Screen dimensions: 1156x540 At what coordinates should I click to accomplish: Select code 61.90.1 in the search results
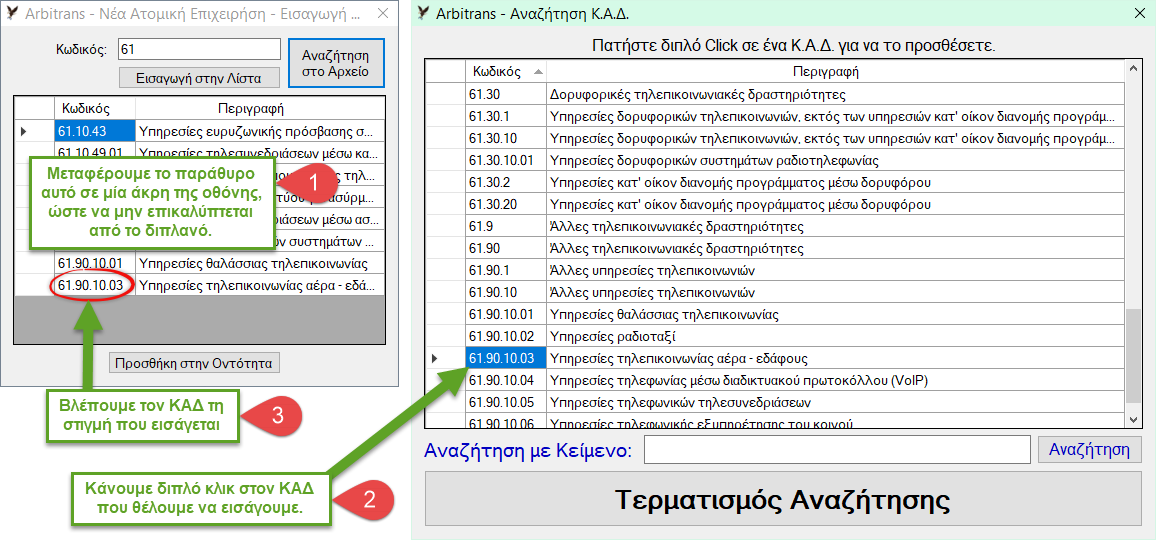(506, 271)
